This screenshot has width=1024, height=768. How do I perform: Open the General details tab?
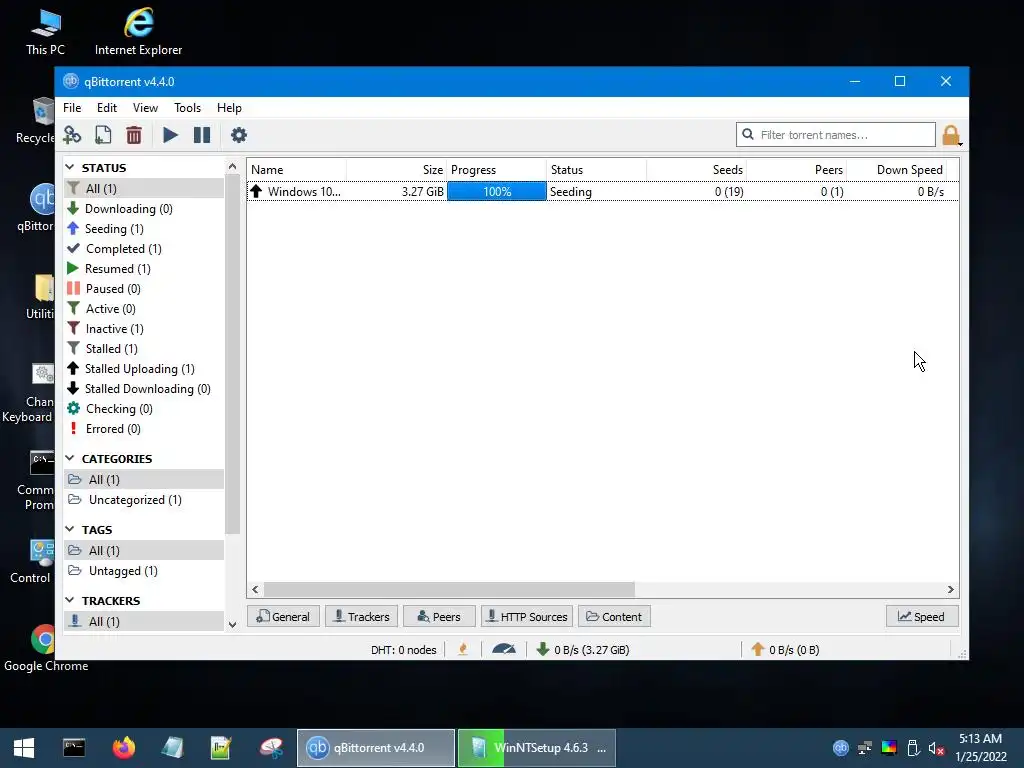point(283,616)
